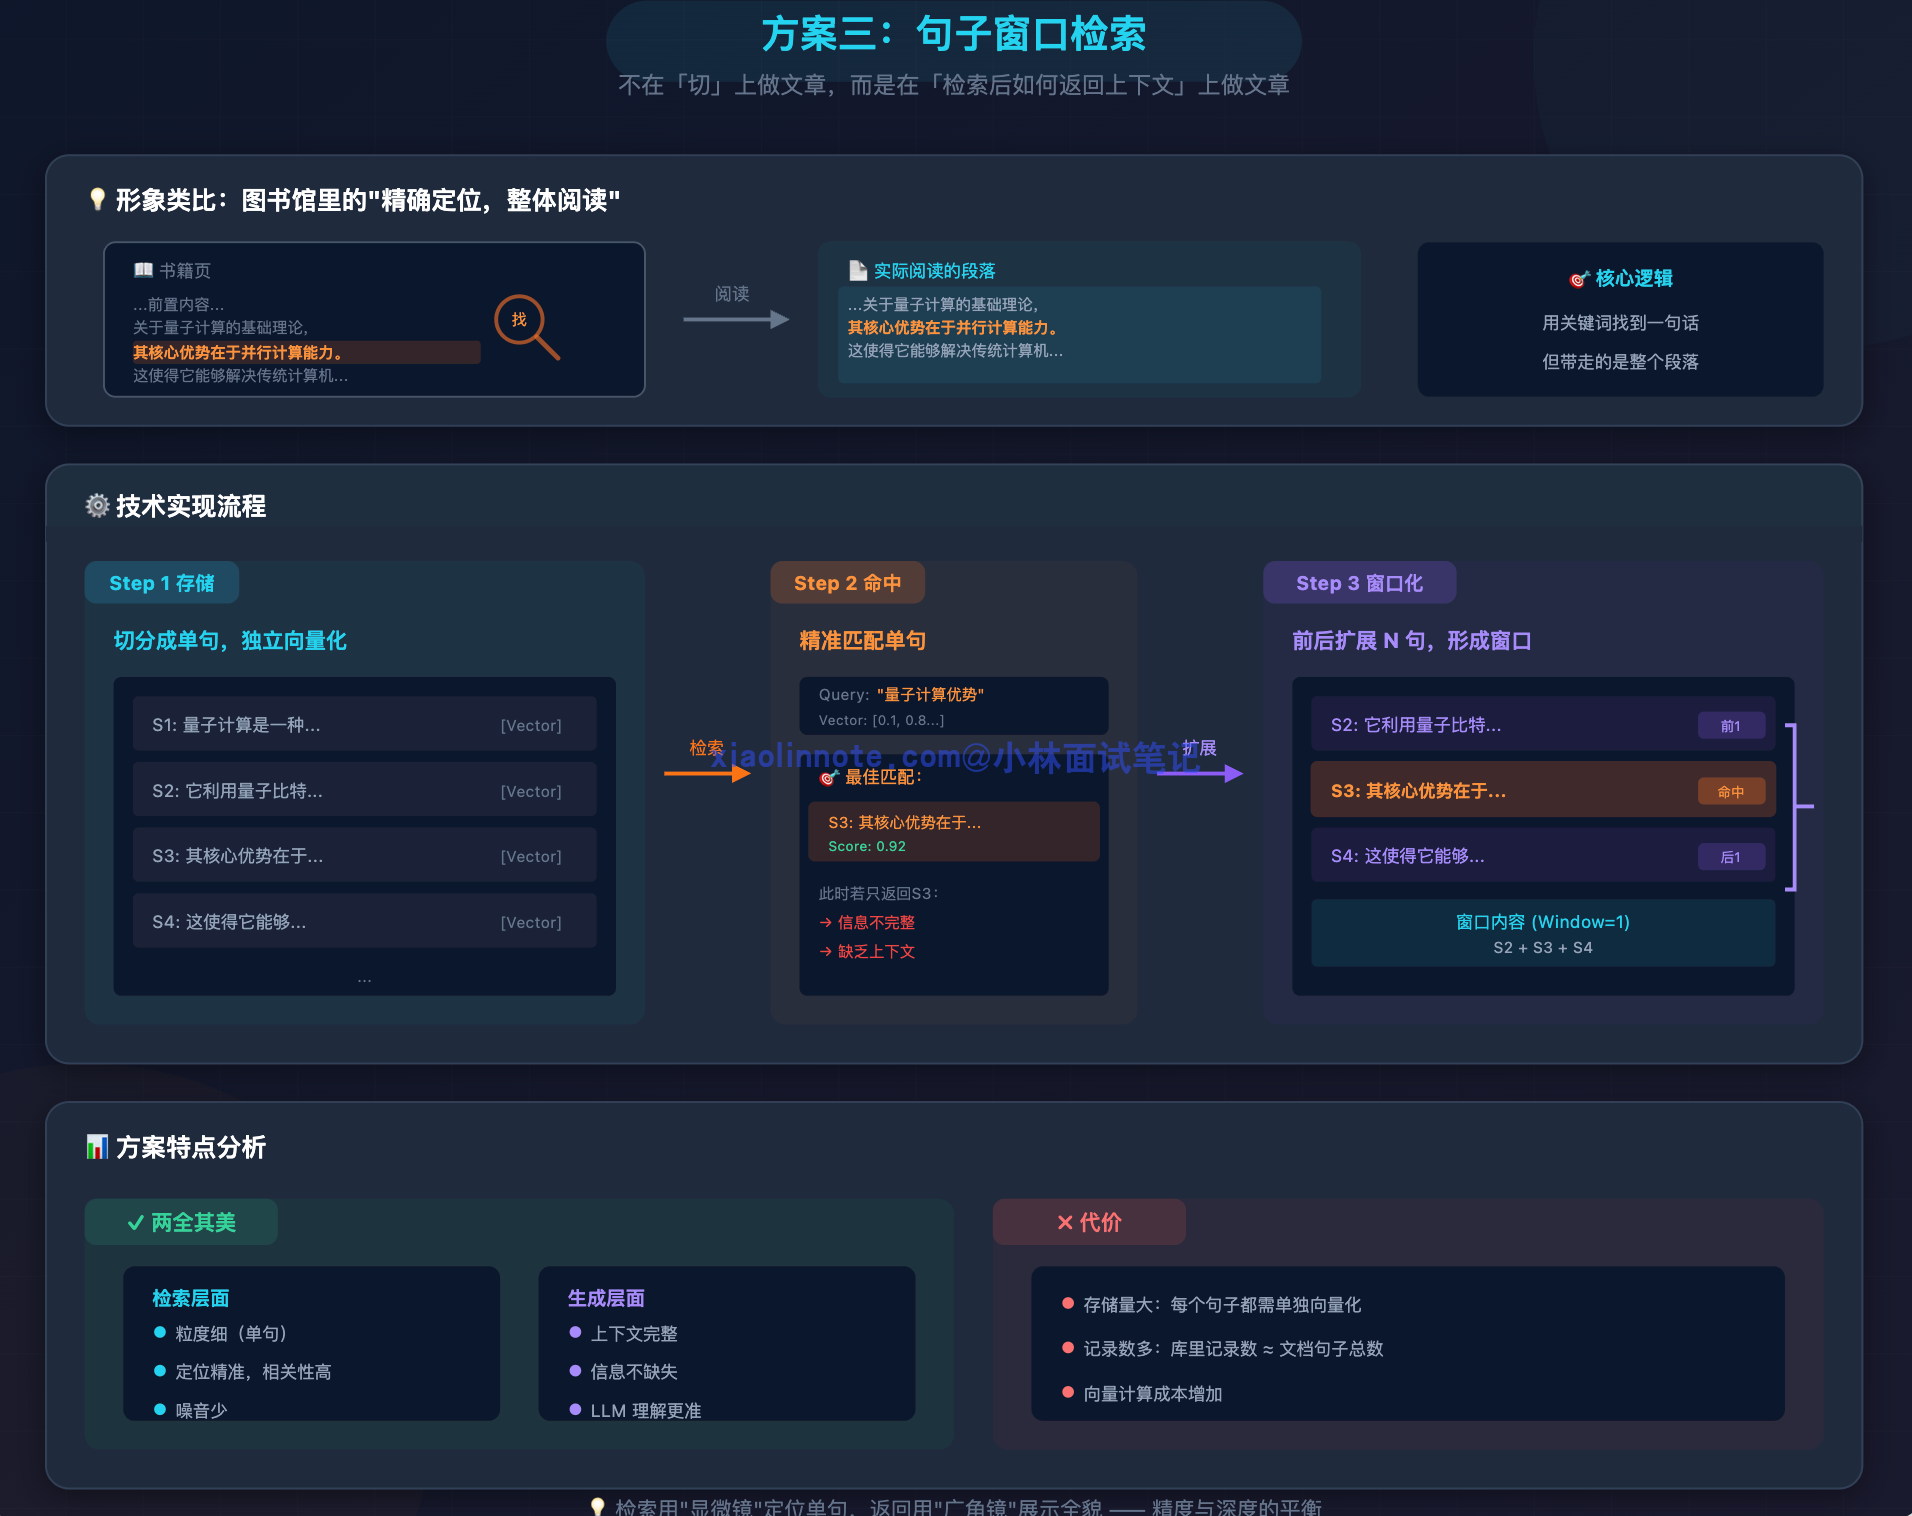
Task: Click the "前1" badge on S2 row
Action: click(x=1730, y=726)
